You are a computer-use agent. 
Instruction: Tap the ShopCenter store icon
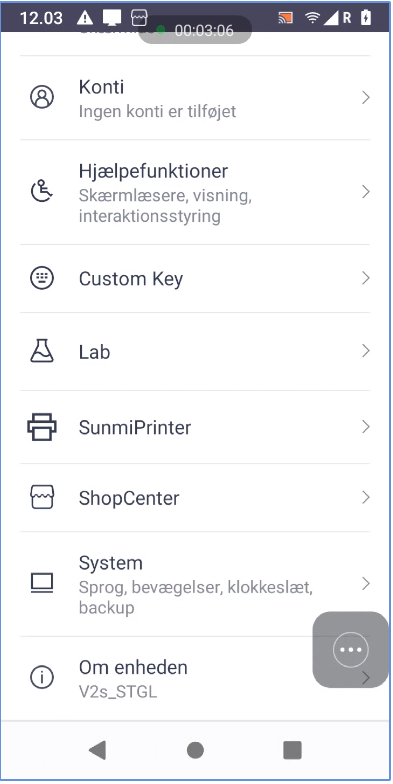pyautogui.click(x=42, y=498)
